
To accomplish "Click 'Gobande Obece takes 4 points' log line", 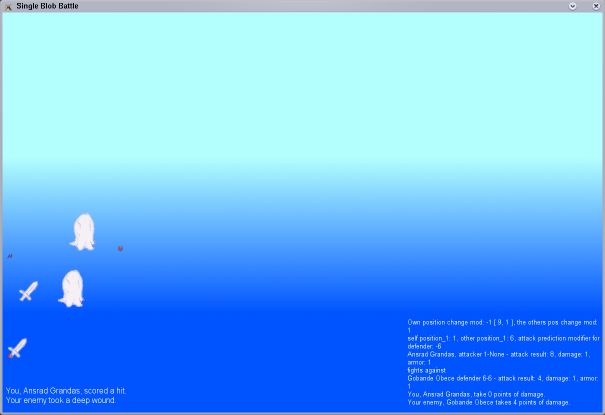I will click(x=488, y=402).
